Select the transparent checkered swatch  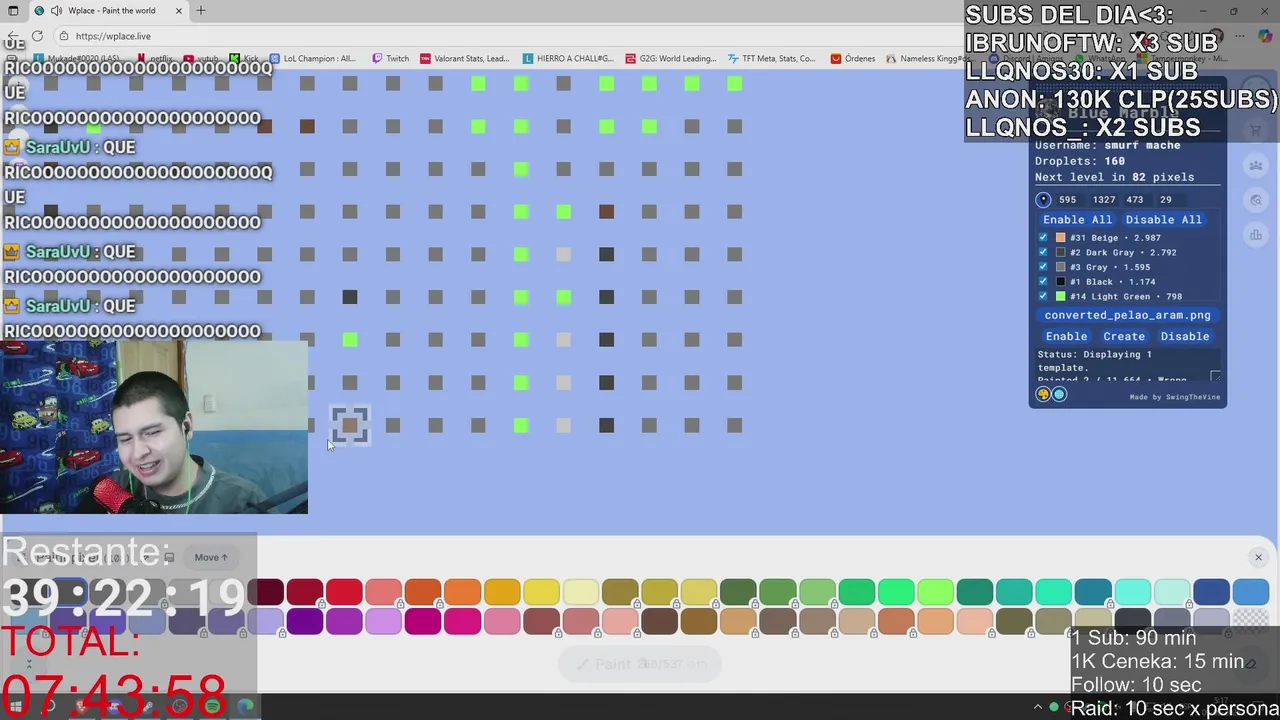point(1250,620)
